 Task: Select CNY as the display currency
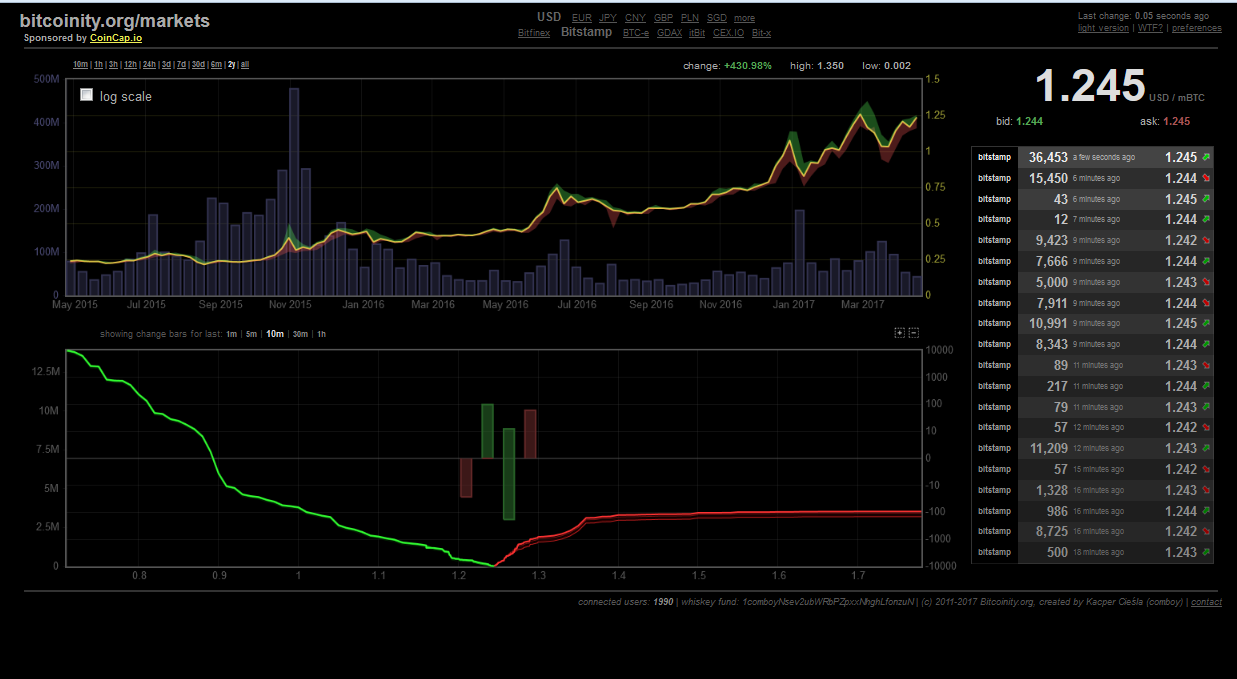pyautogui.click(x=635, y=17)
